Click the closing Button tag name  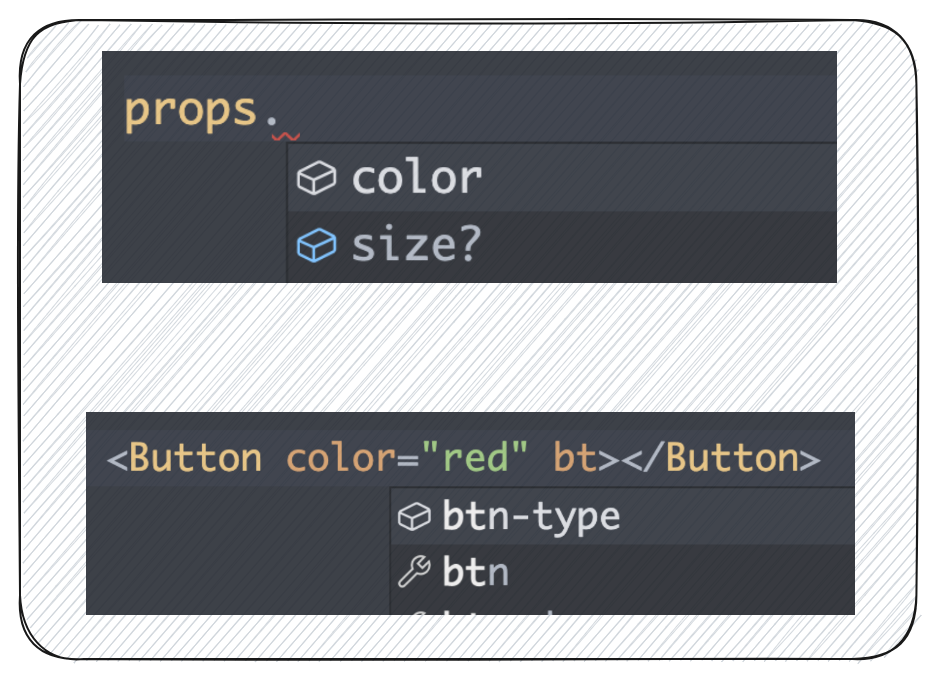click(x=732, y=458)
